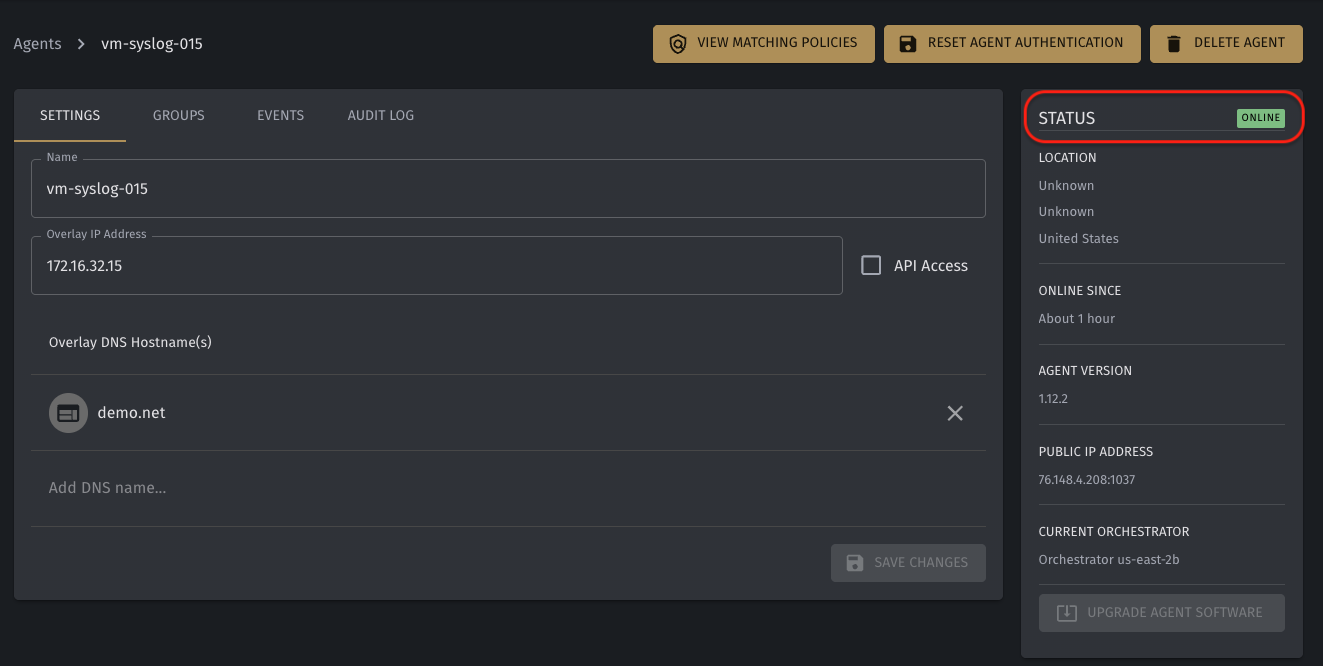Click the Overlay IP Address field
This screenshot has height=666, width=1323.
coord(437,266)
